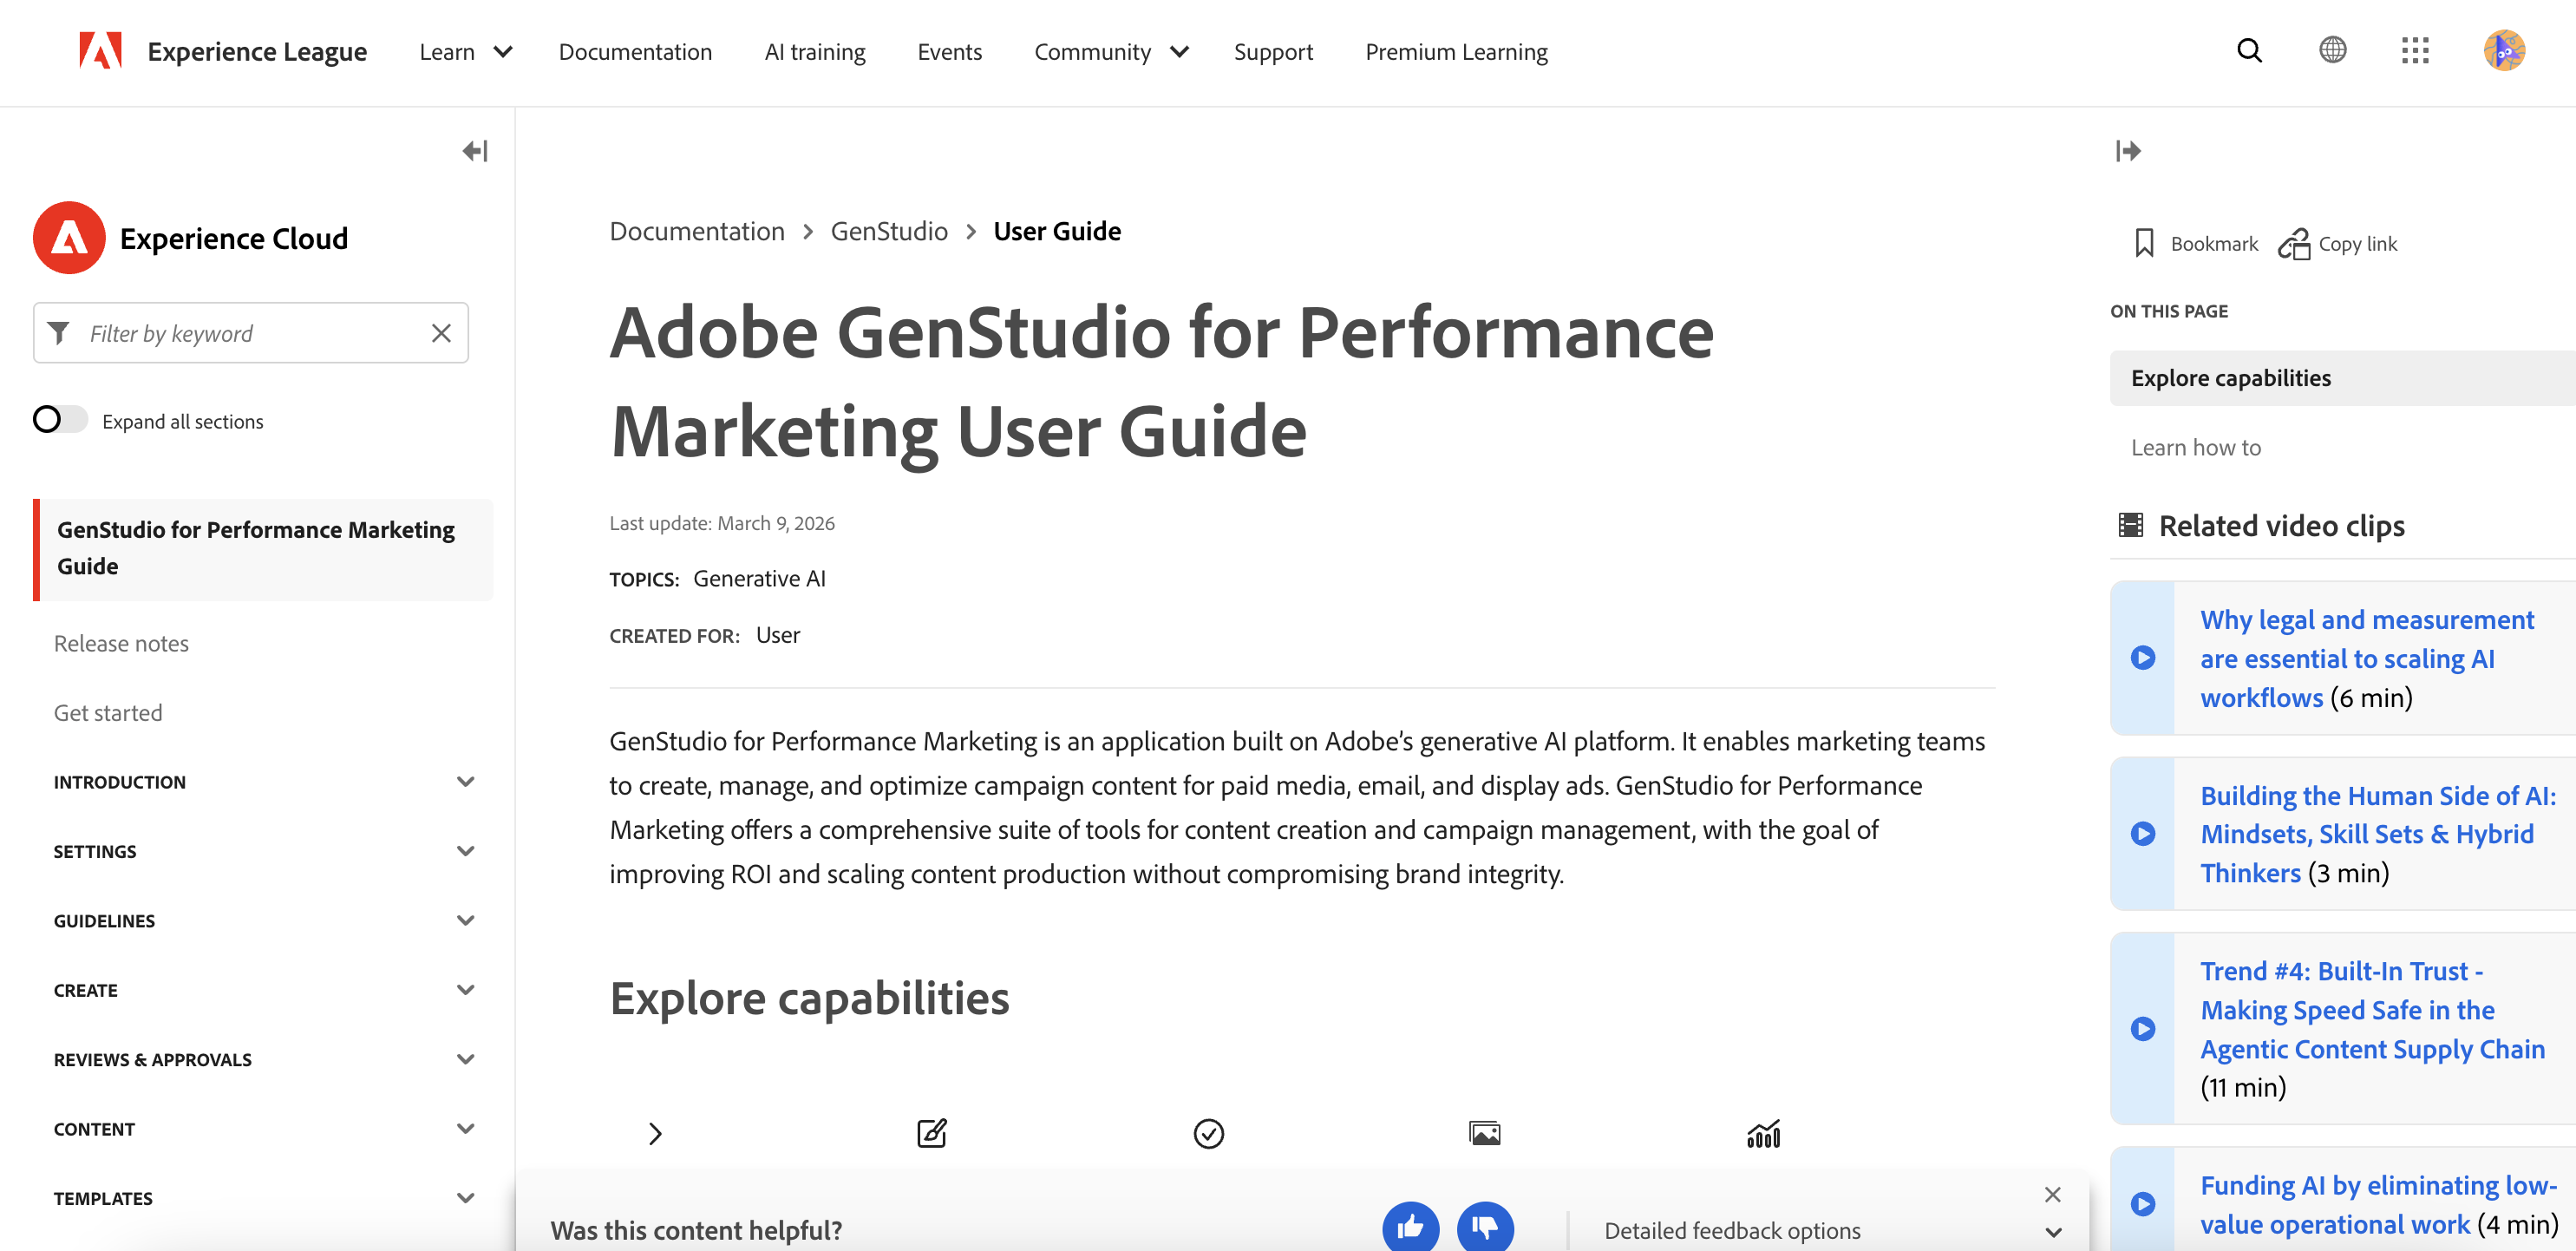Play the legal and measurement video clip
Screen dimensions: 2576x1251
2142,658
